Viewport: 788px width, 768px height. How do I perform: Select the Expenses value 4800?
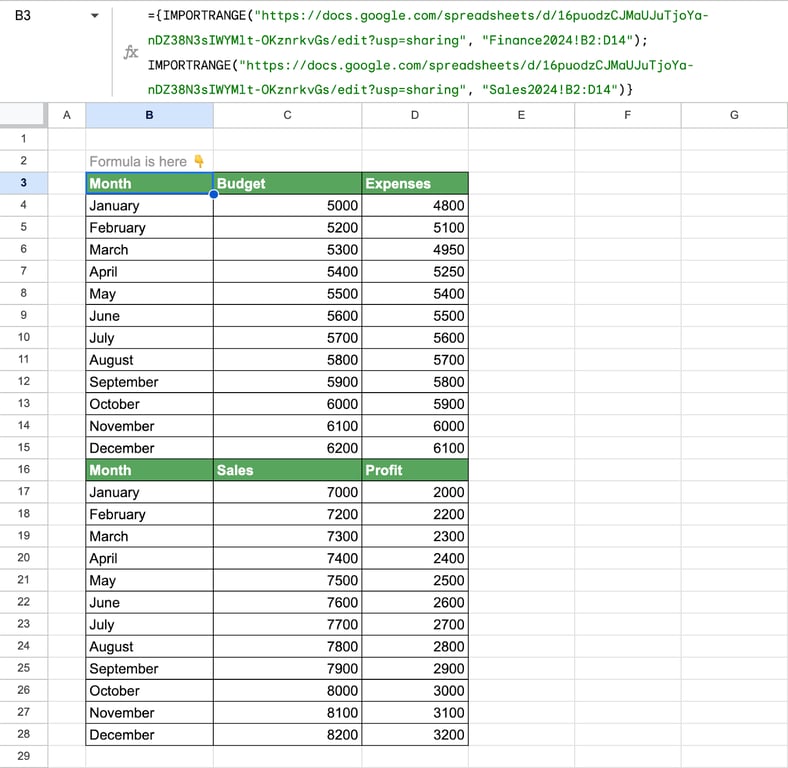click(415, 206)
